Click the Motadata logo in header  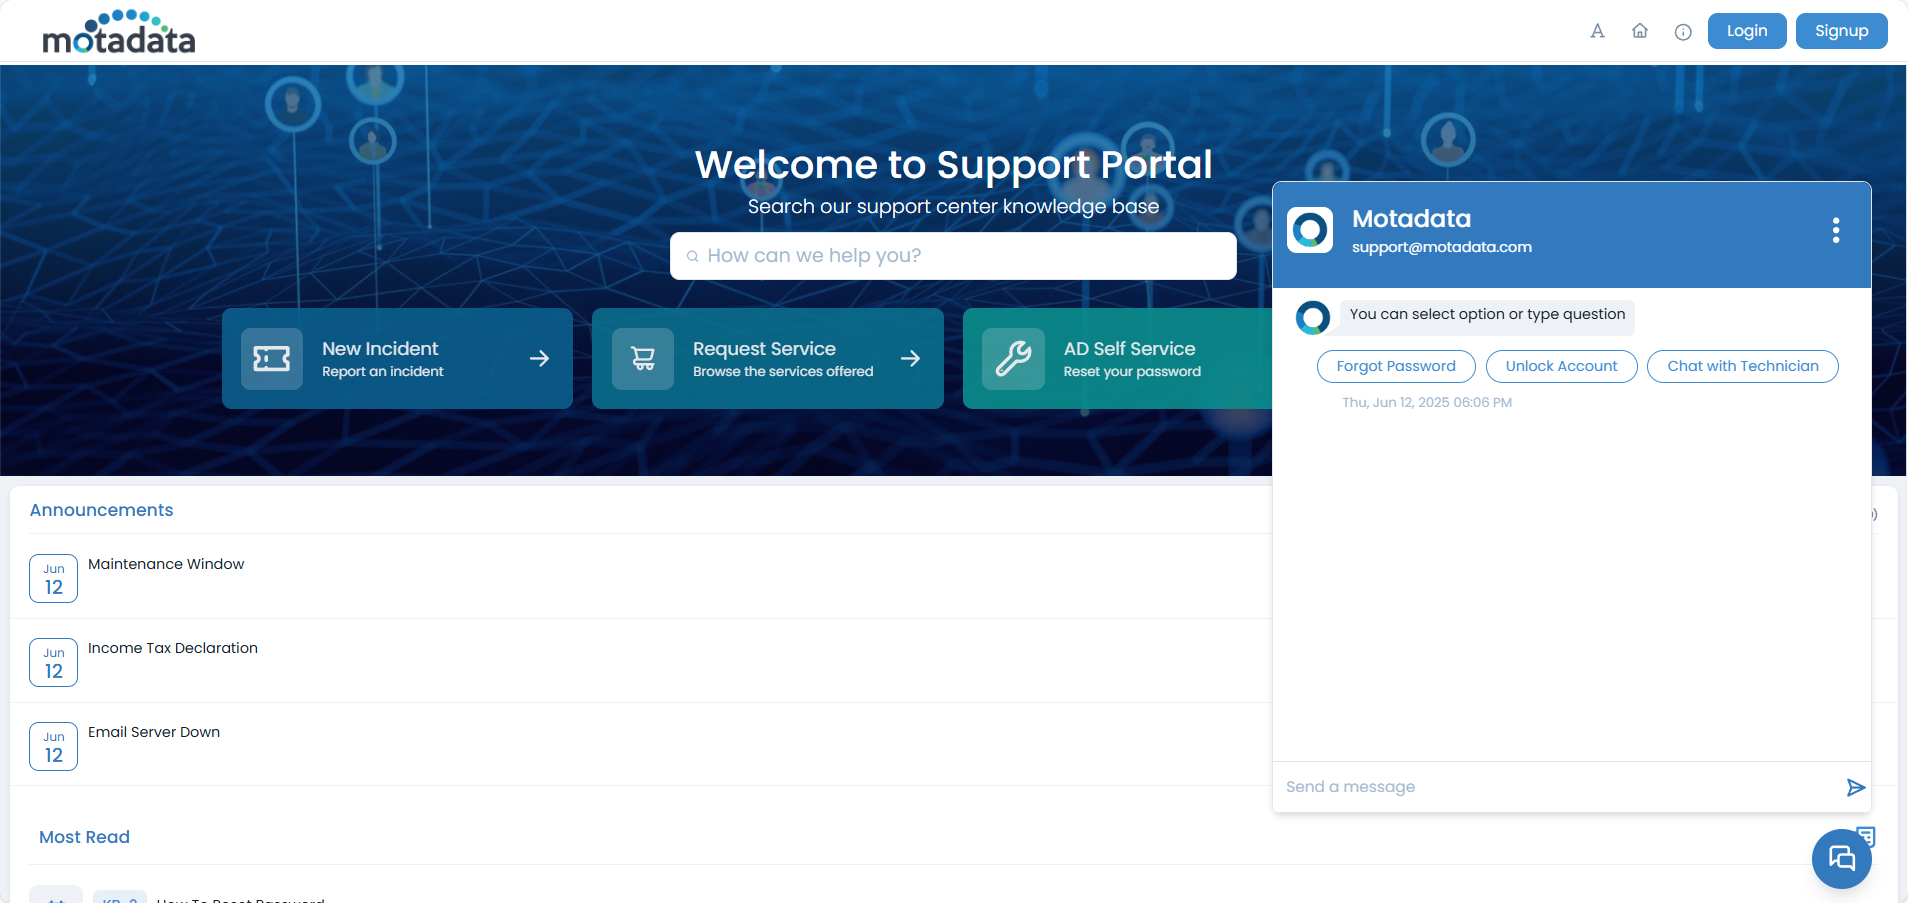pos(118,33)
